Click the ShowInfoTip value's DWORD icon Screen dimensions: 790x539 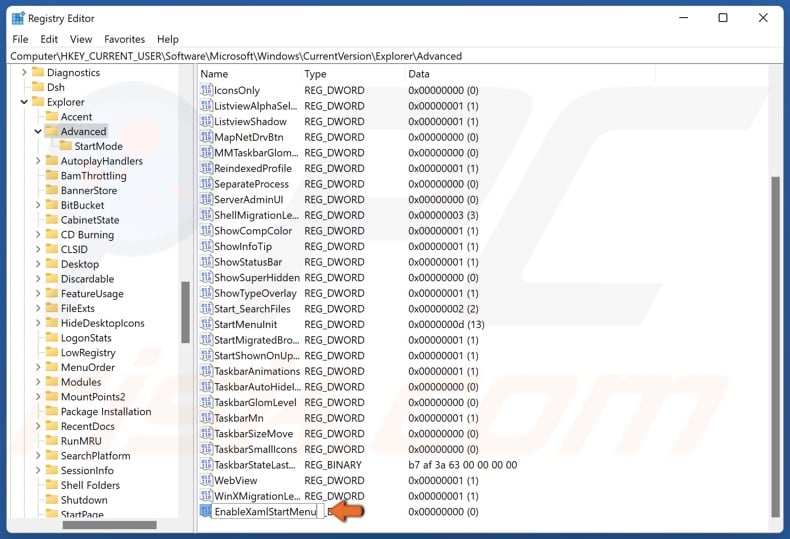(206, 246)
